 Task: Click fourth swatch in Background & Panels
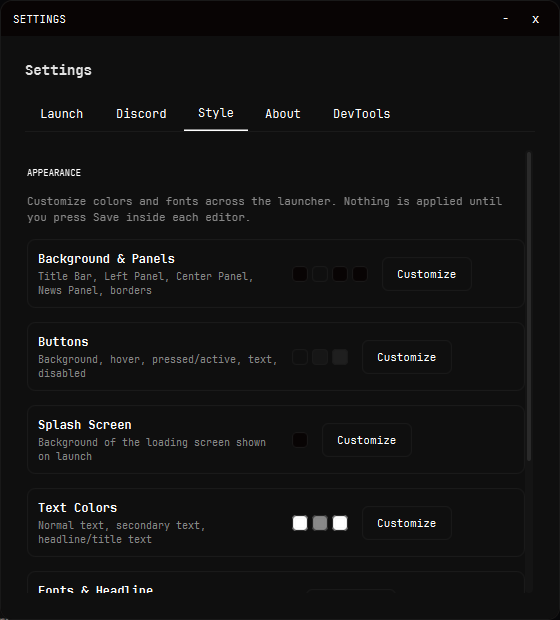coord(360,274)
